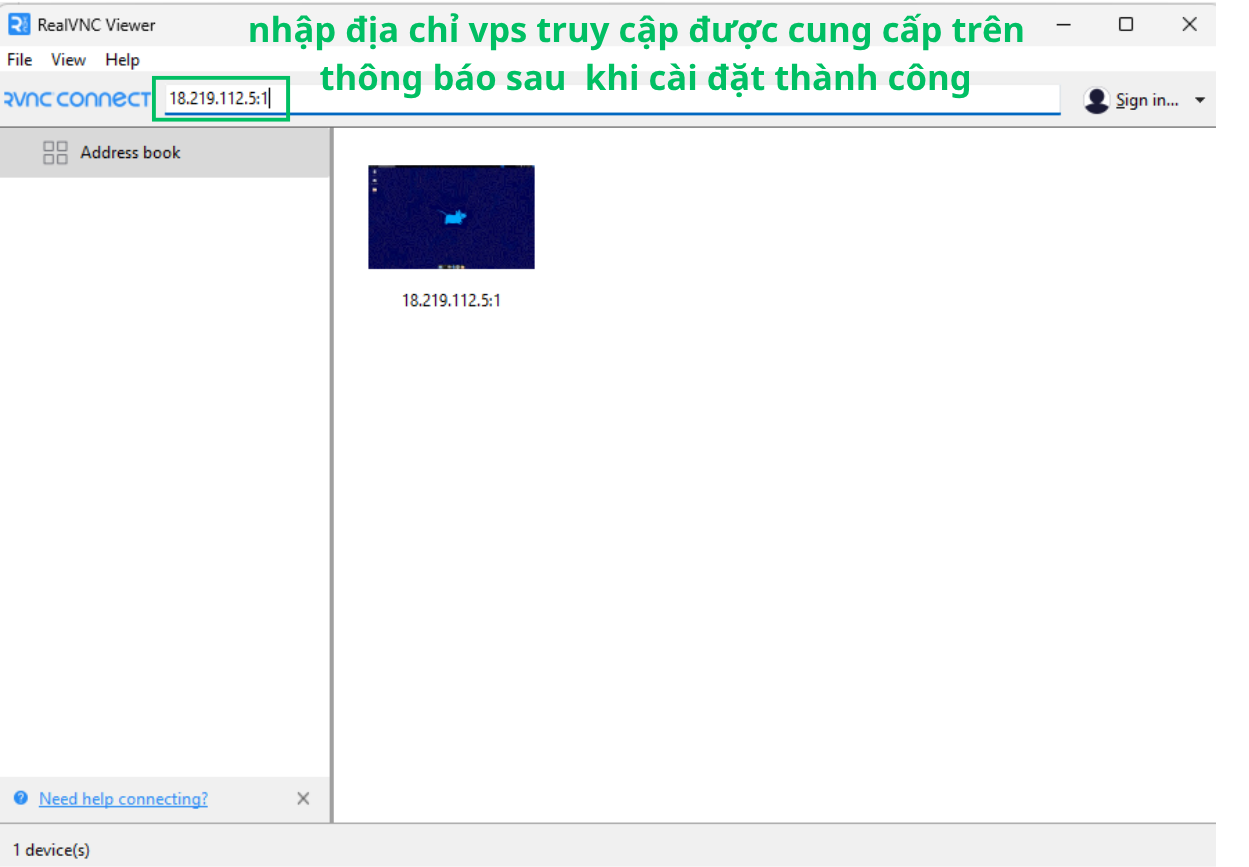This screenshot has height=867, width=1249.
Task: Follow the Need help connecting? link
Action: (123, 799)
